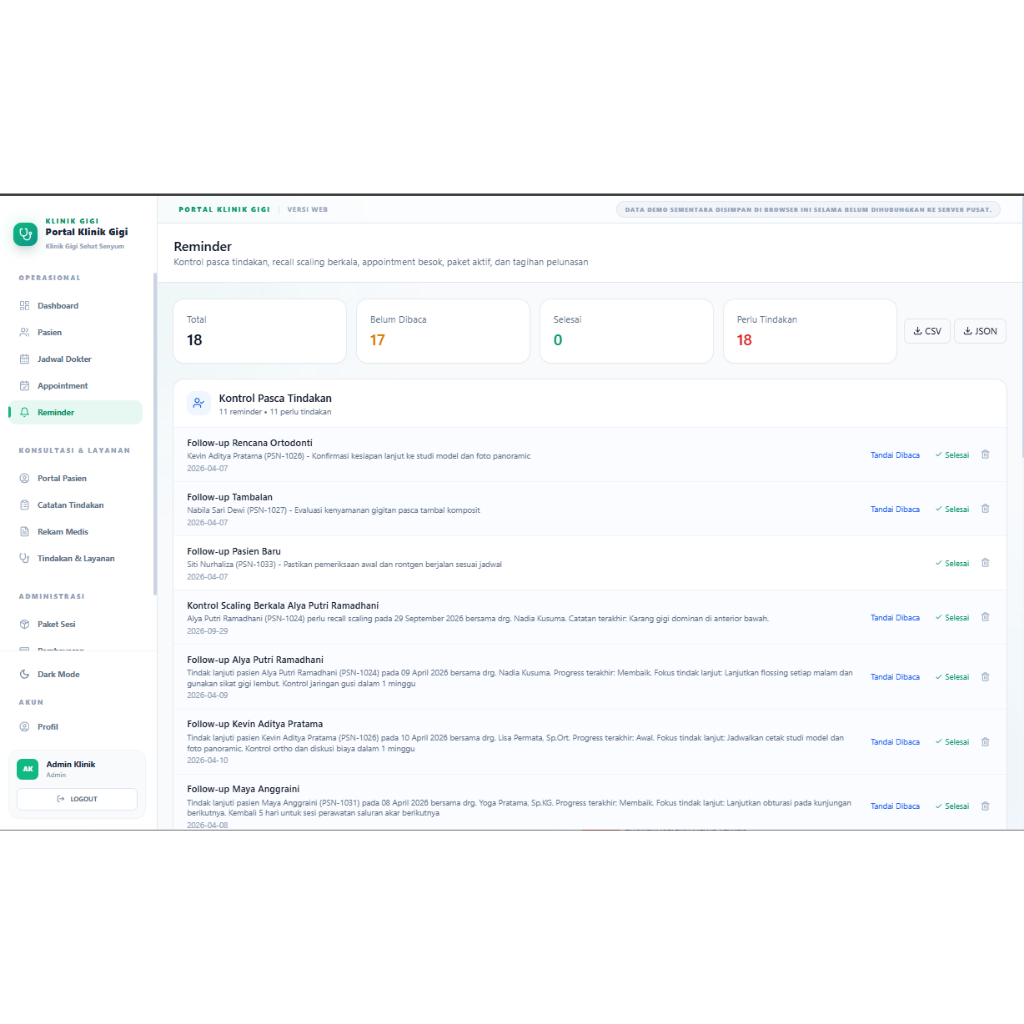The height and width of the screenshot is (1024, 1024).
Task: Delete the Follow-up Pasien Baru reminder
Action: (985, 563)
